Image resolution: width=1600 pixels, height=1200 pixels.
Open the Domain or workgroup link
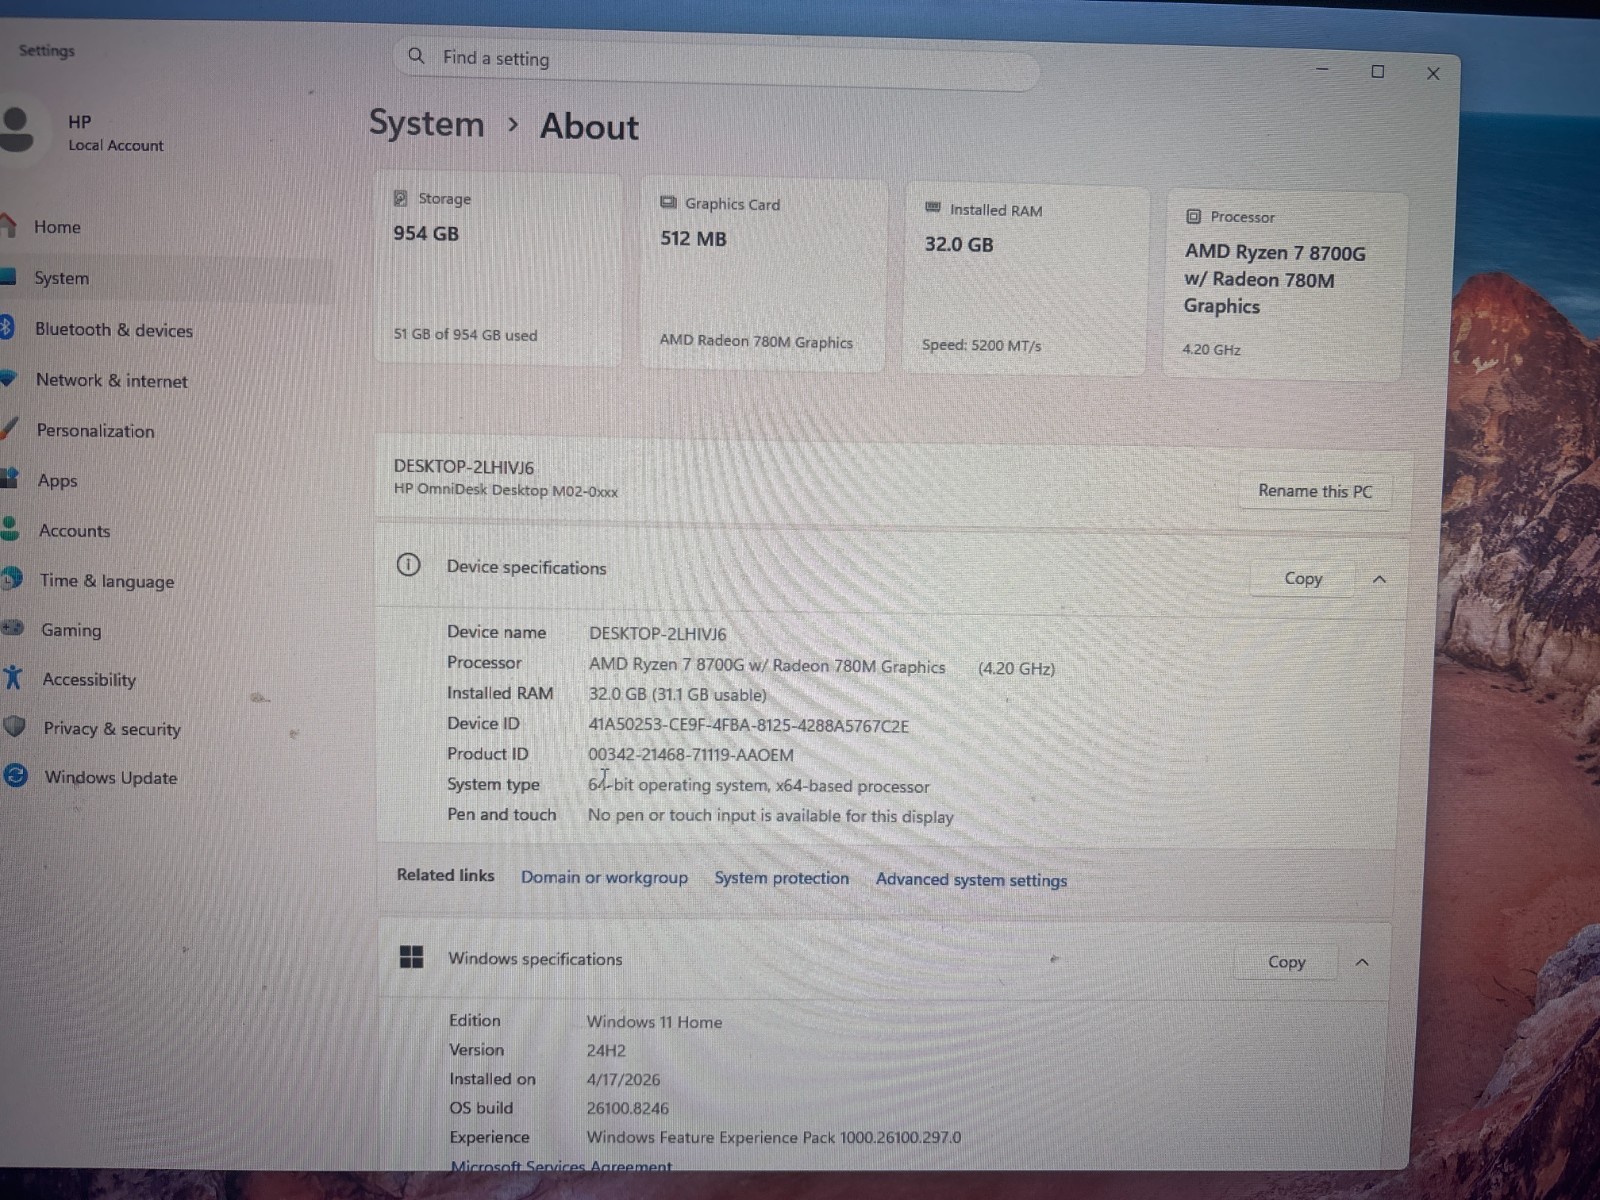click(604, 877)
